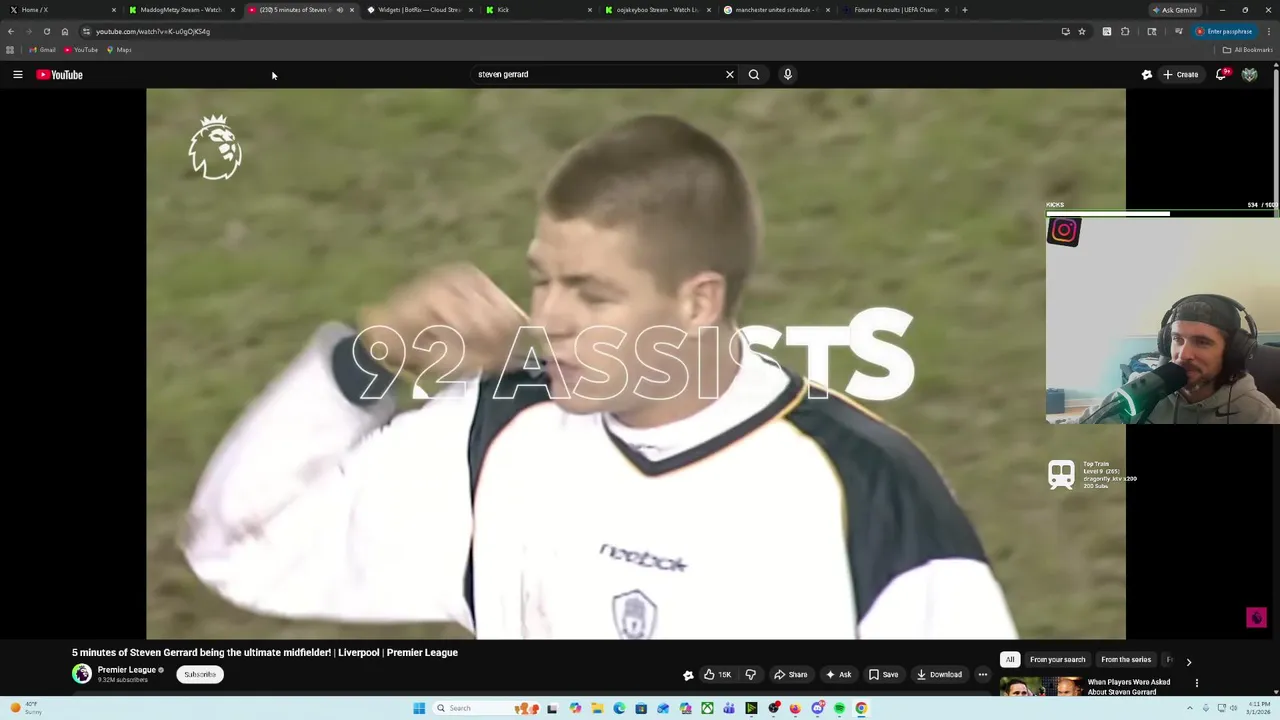The height and width of the screenshot is (720, 1280).
Task: Switch to the Kick tab
Action: 538,10
